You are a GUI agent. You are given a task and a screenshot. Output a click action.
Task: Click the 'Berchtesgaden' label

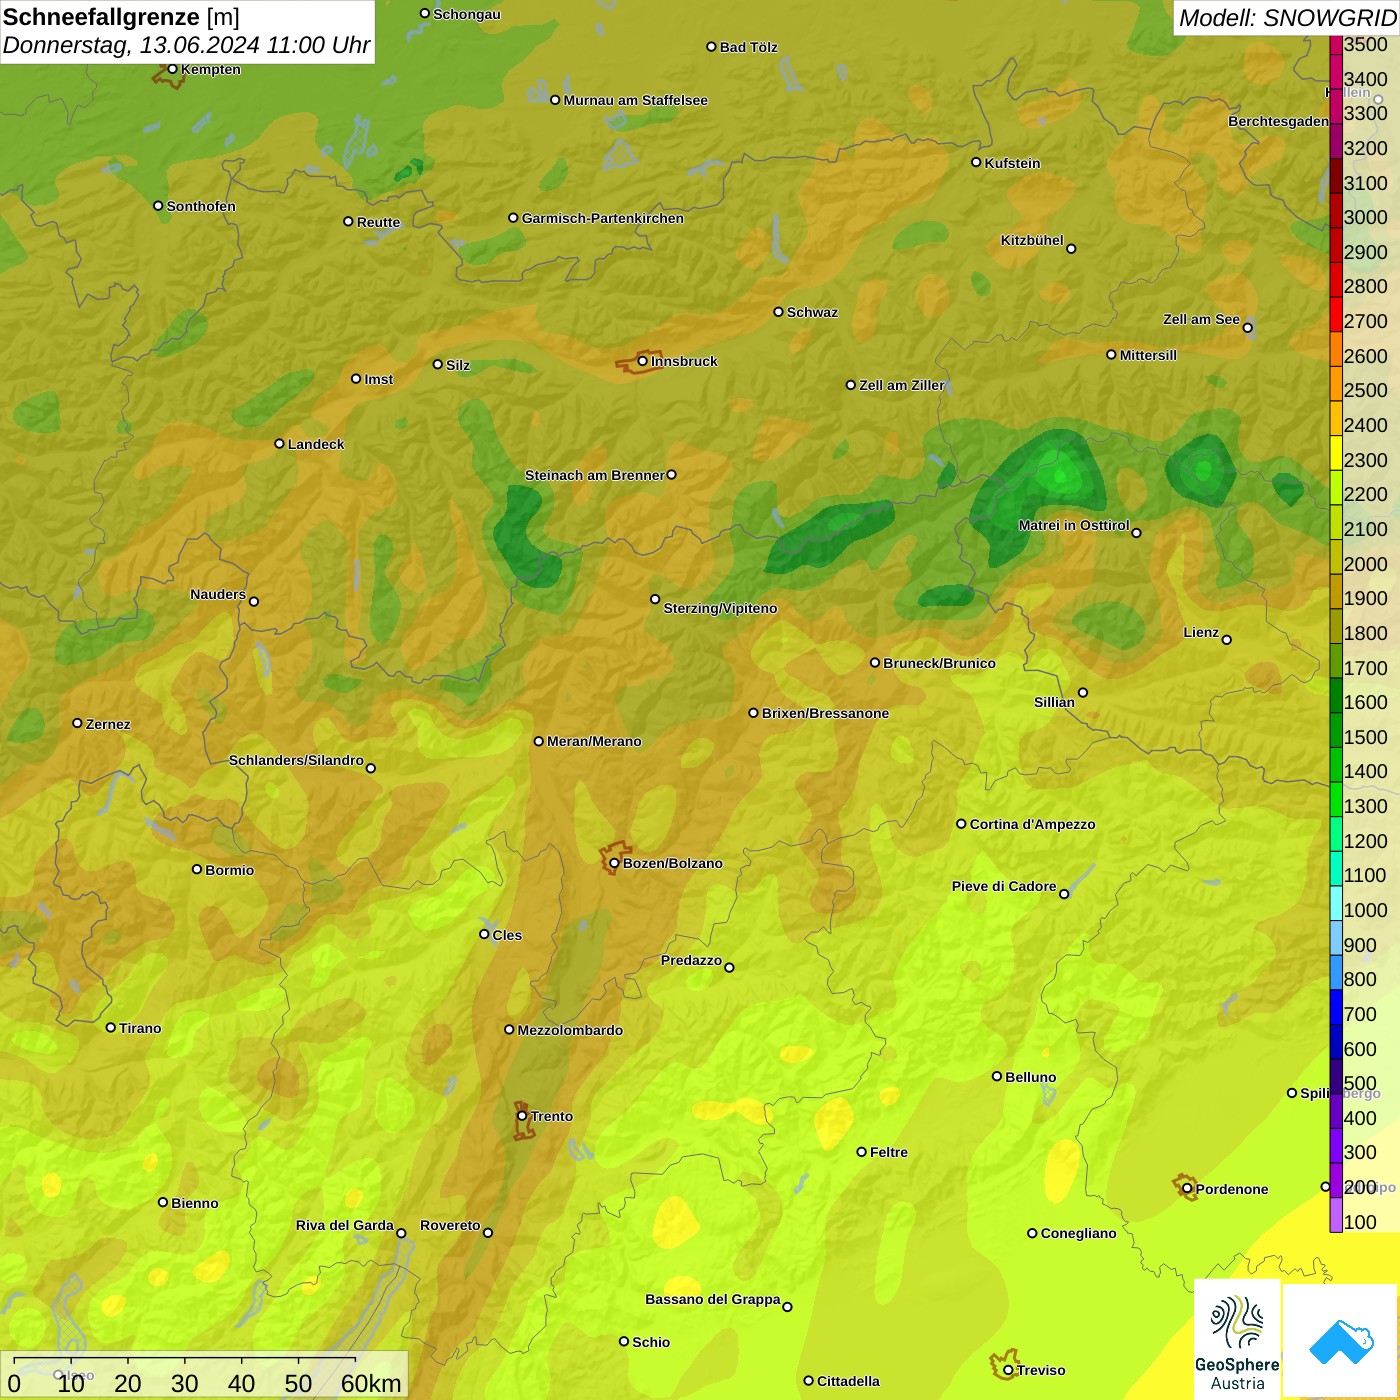[x=1278, y=121]
